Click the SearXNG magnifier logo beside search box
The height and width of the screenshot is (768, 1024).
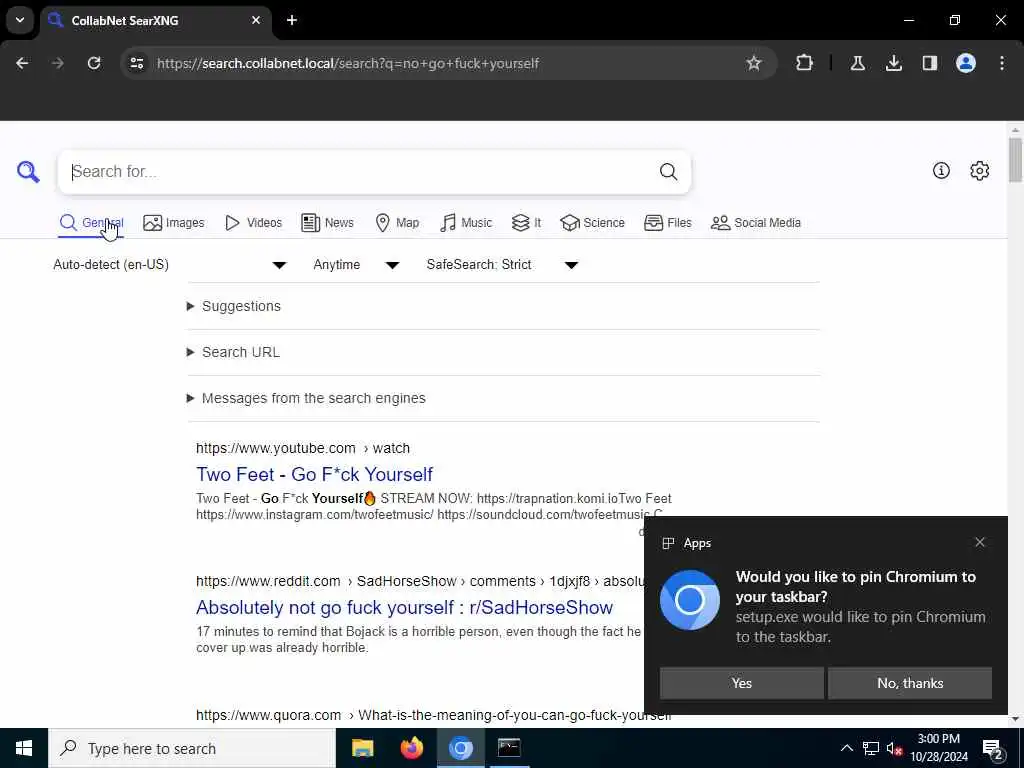[x=28, y=172]
